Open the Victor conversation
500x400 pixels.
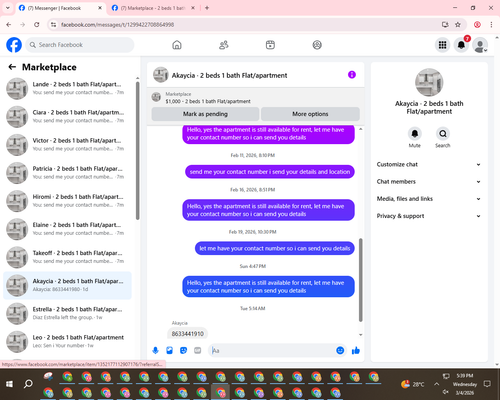67,145
